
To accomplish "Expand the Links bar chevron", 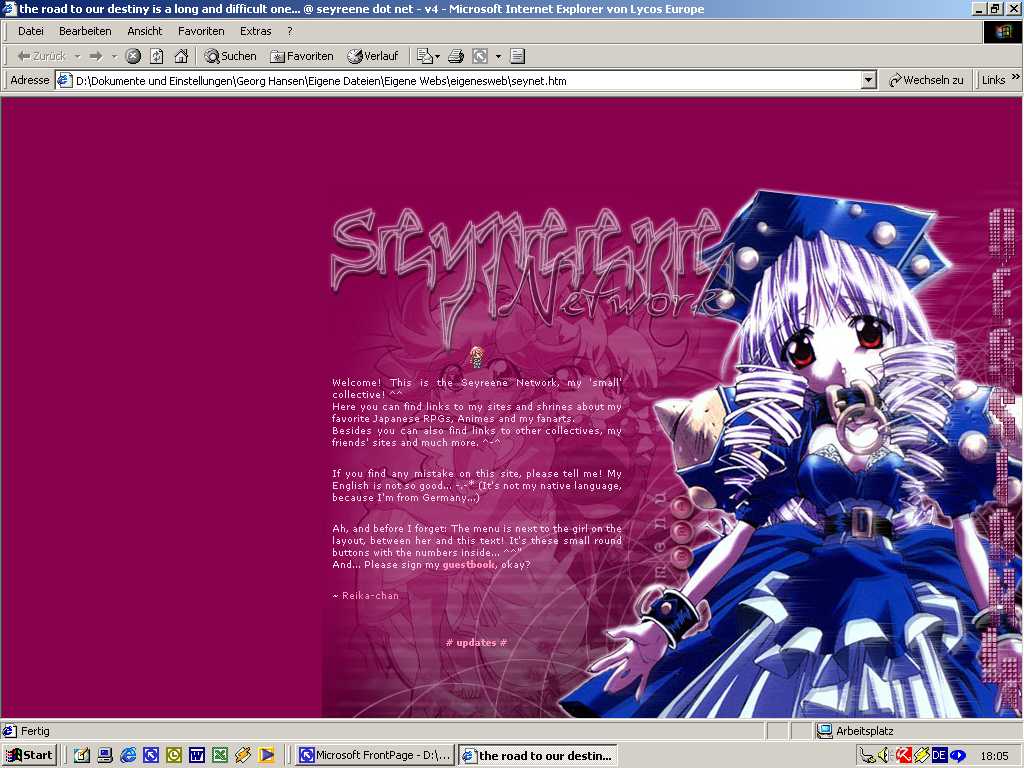I will [x=1015, y=78].
